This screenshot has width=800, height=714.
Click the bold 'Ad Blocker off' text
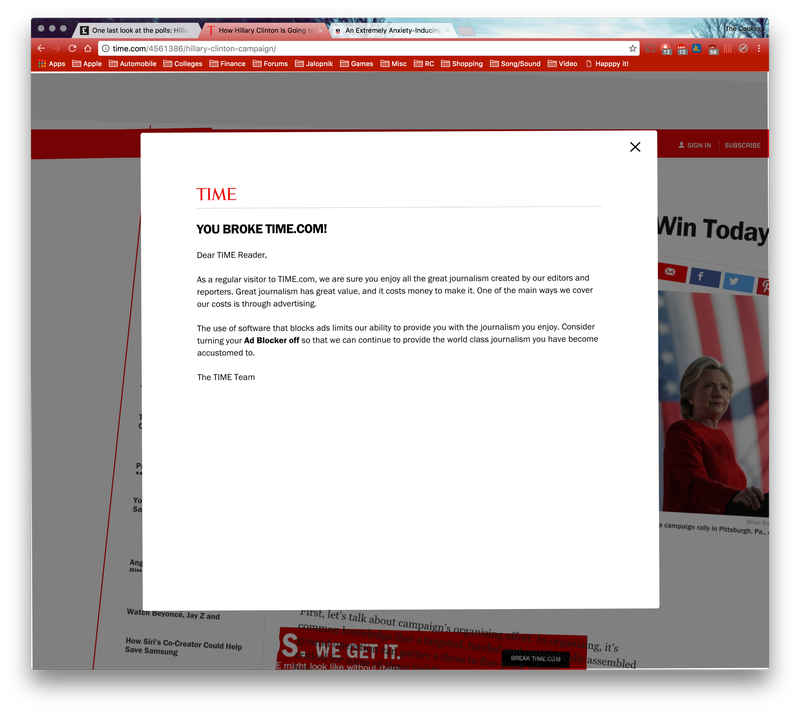point(271,340)
